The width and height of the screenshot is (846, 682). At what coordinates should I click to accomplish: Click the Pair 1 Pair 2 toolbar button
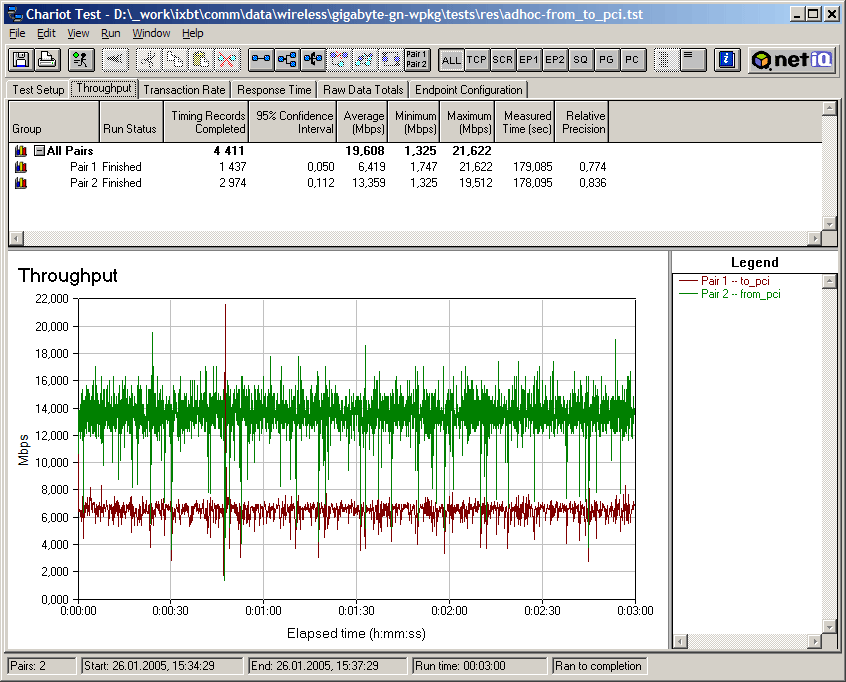(417, 60)
